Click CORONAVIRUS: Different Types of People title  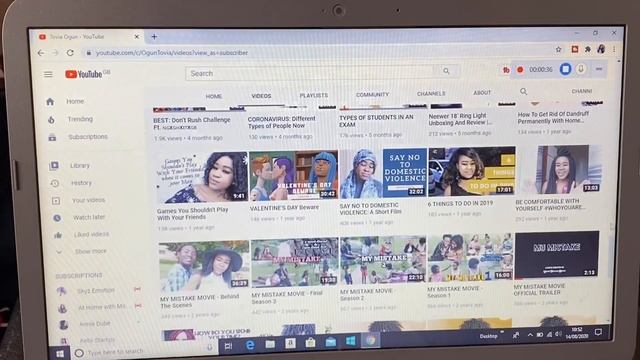[x=282, y=122]
